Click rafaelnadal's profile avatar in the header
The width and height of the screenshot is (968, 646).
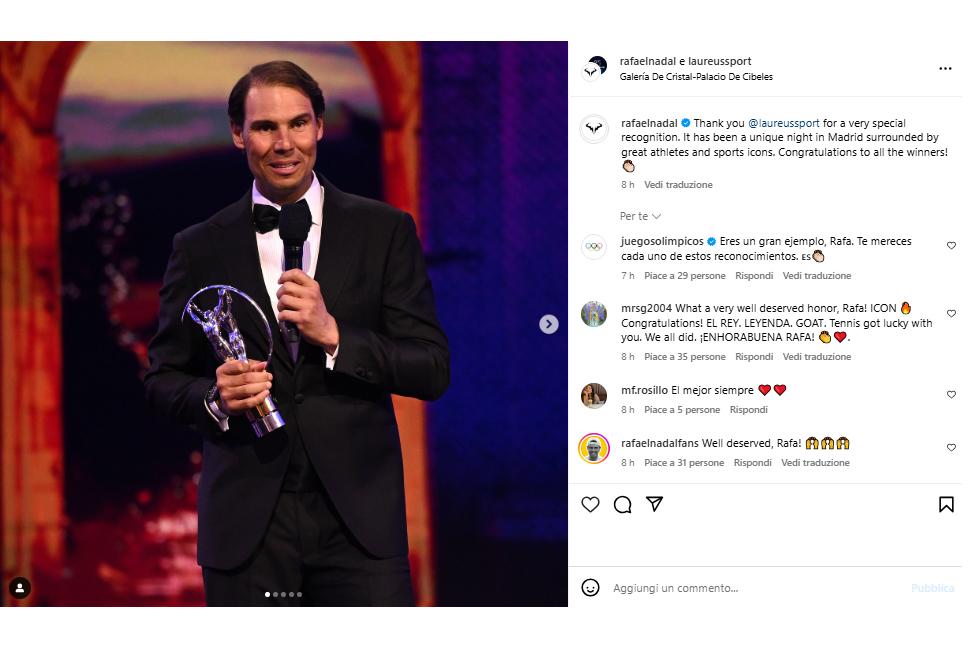pos(598,68)
